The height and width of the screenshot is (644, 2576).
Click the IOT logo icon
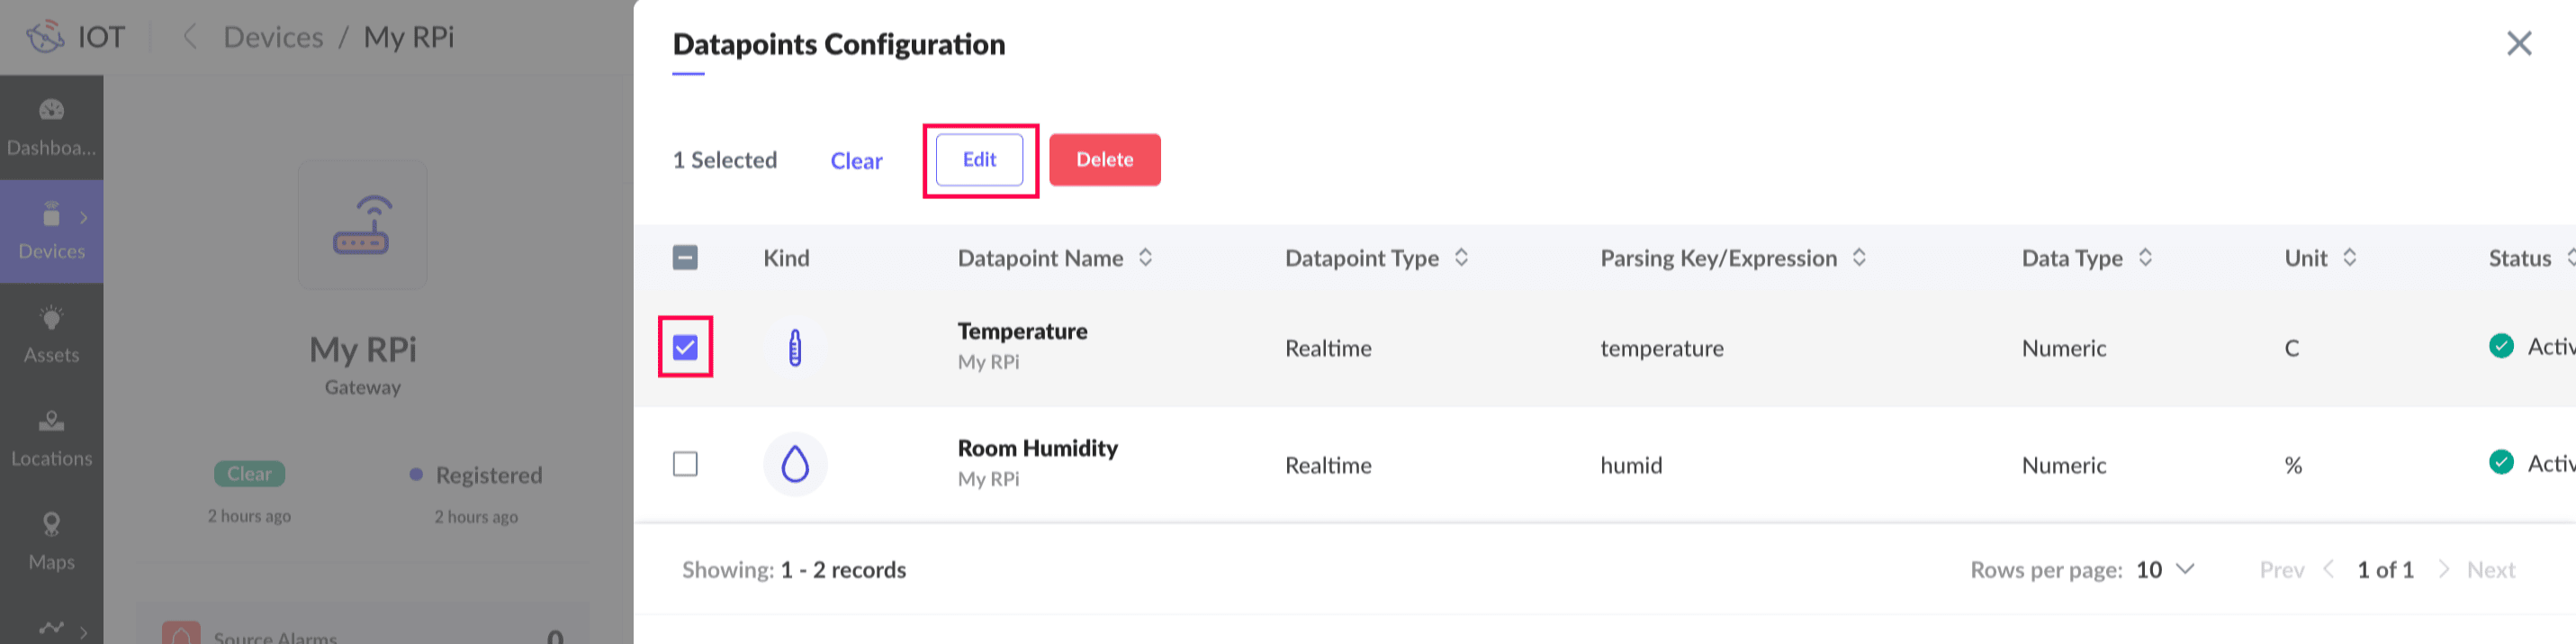click(x=46, y=37)
